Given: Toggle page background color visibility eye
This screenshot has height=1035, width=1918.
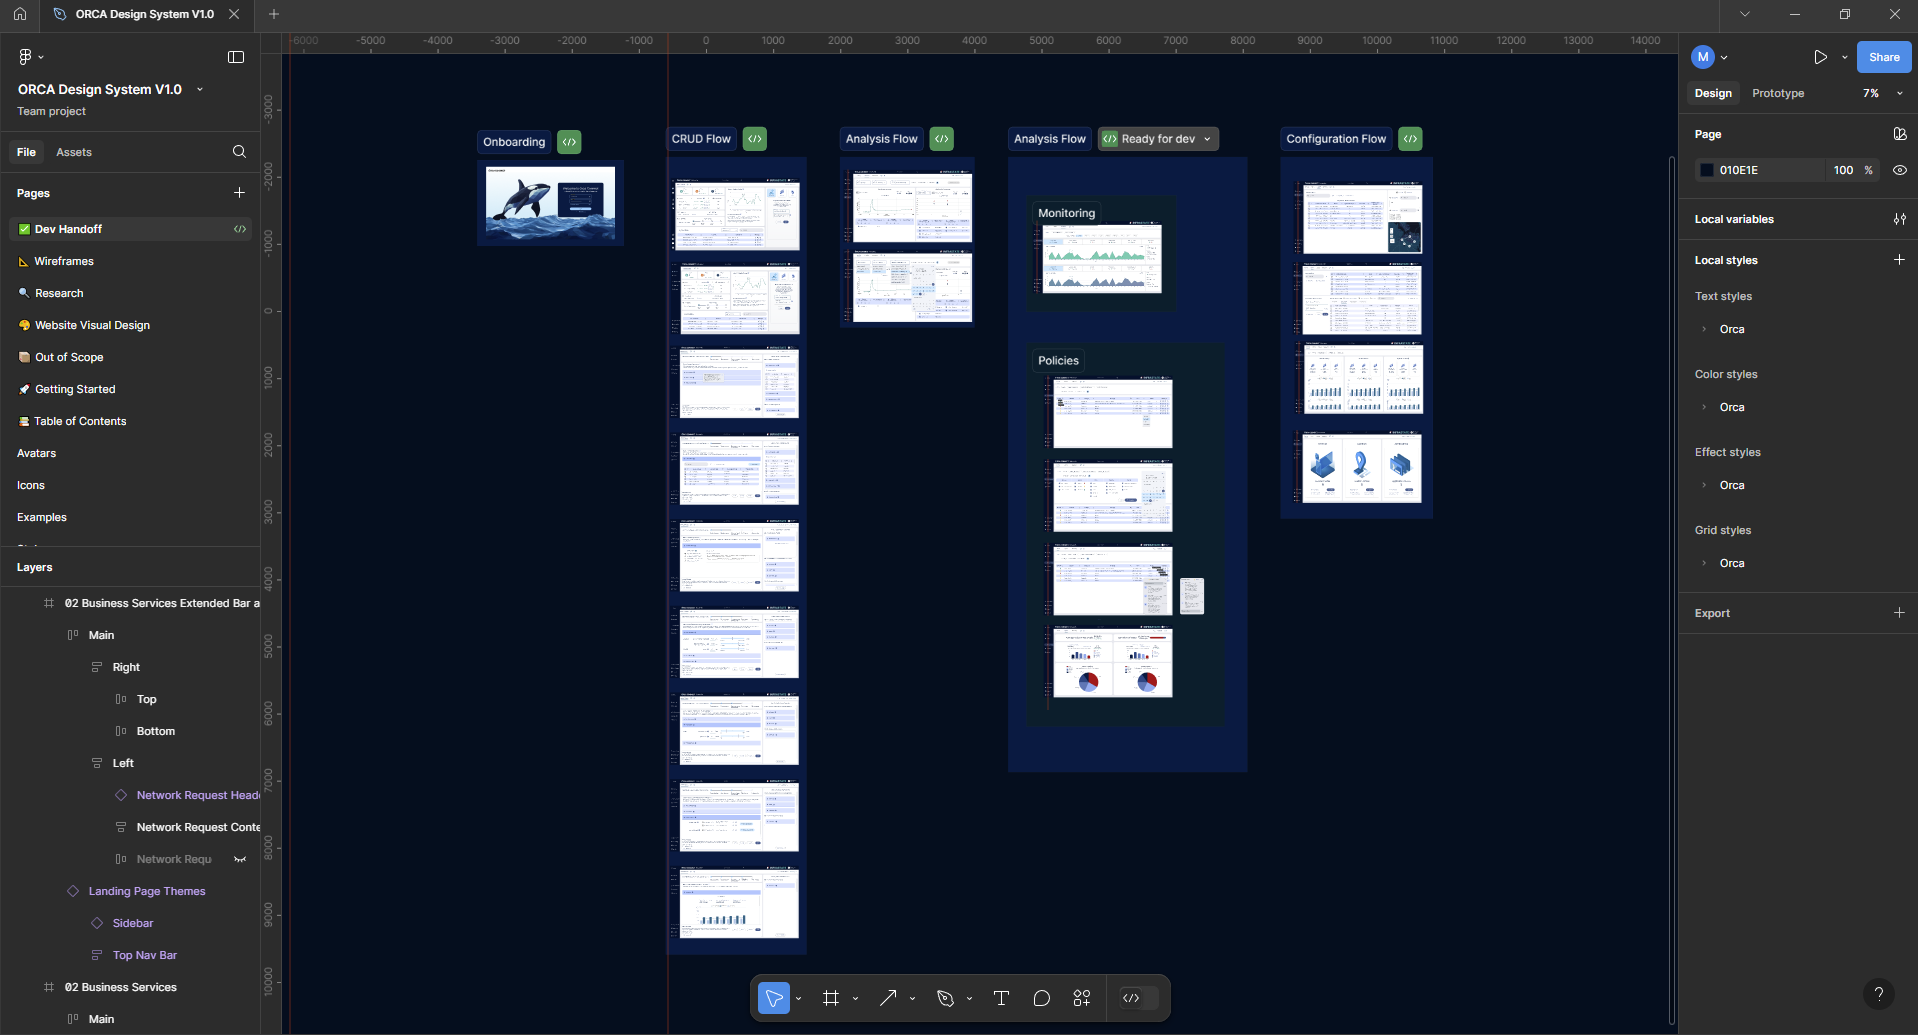Looking at the screenshot, I should (1899, 170).
